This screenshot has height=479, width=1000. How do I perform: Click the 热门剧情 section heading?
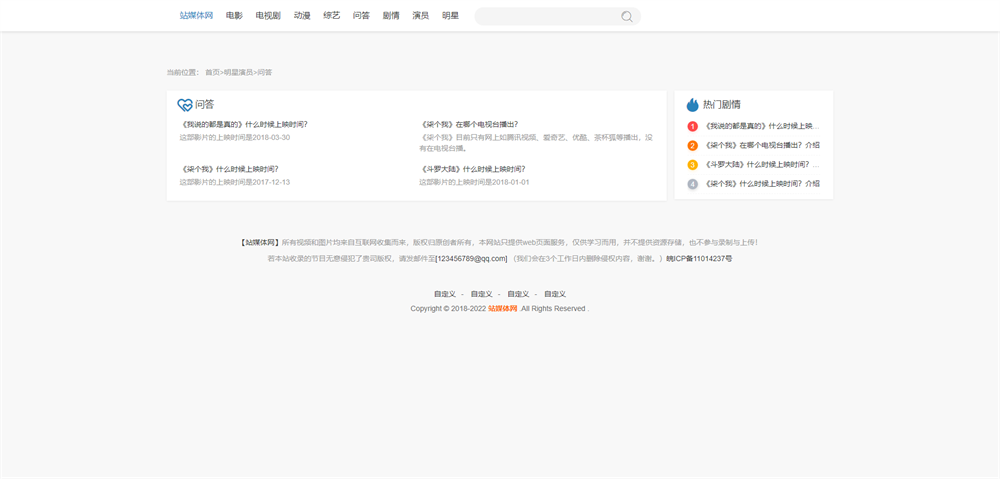coord(722,105)
